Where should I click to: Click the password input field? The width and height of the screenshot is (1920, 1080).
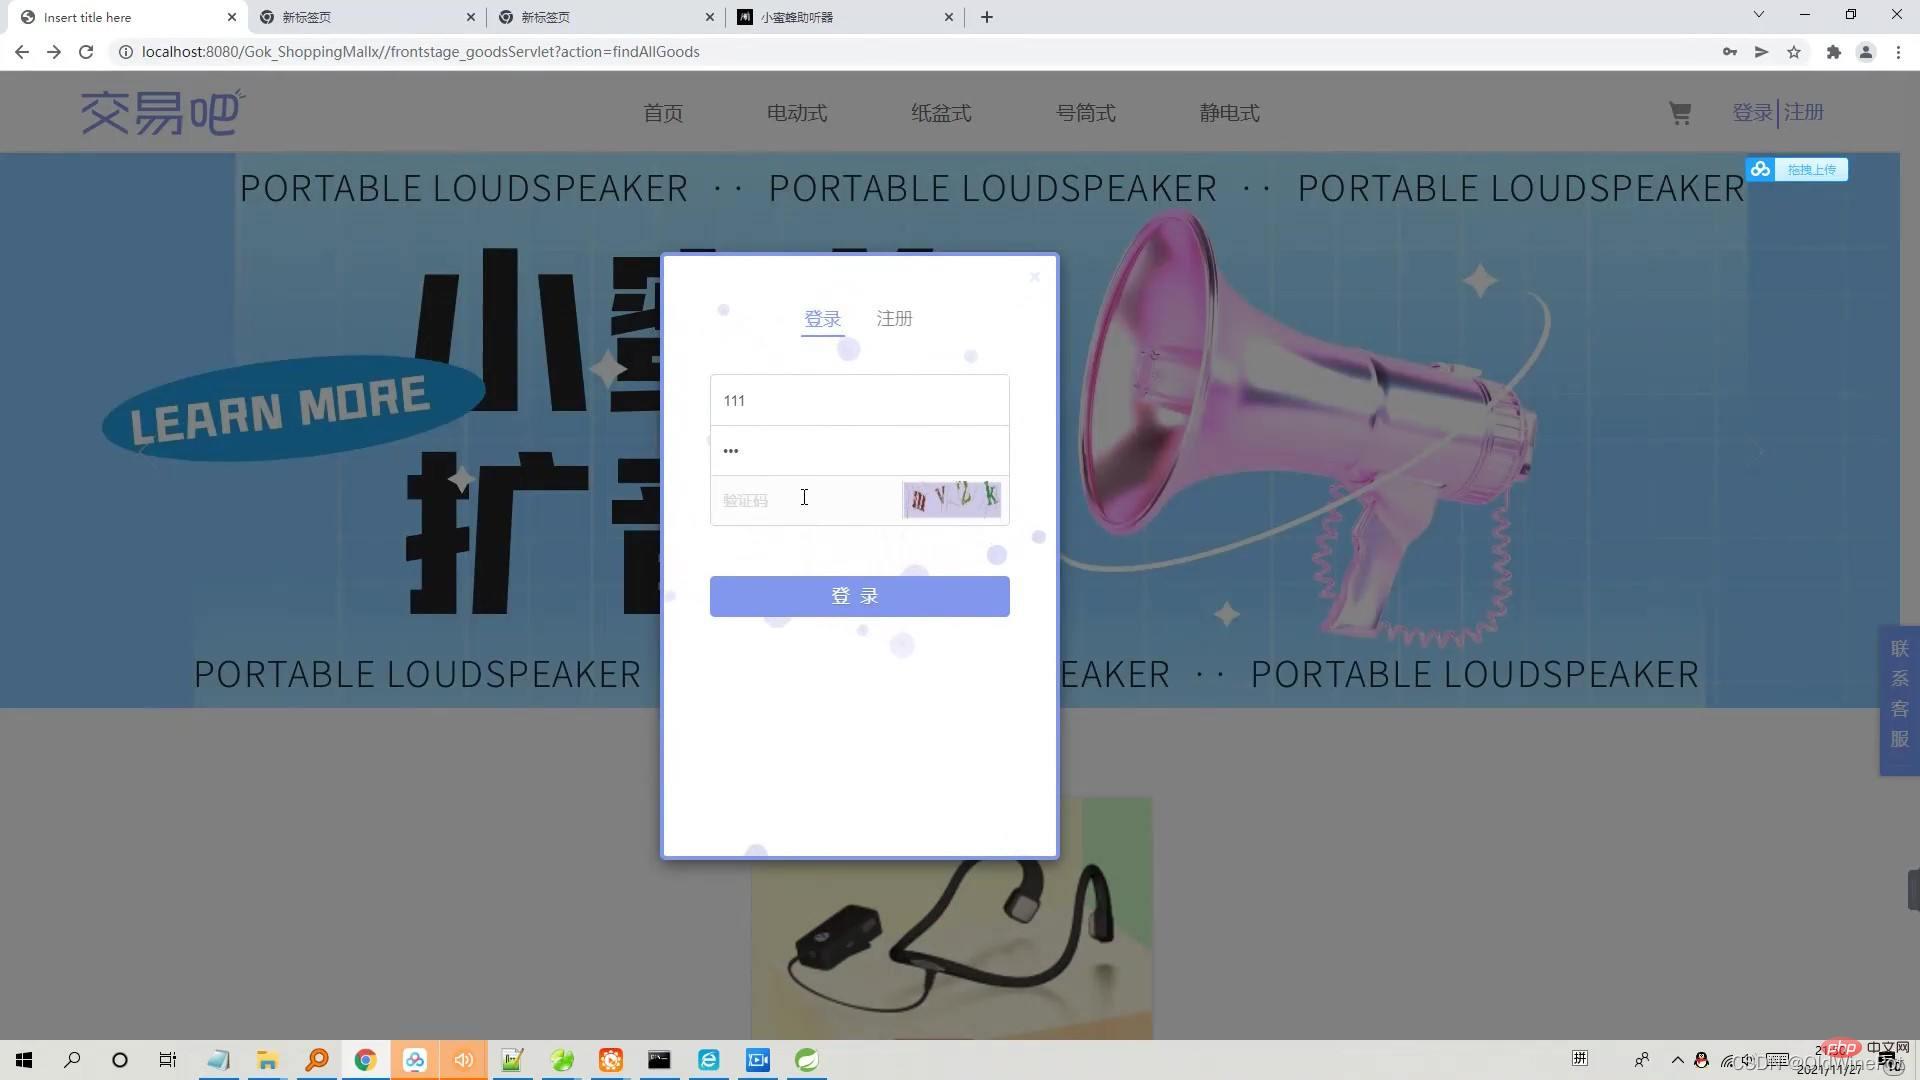pos(858,450)
